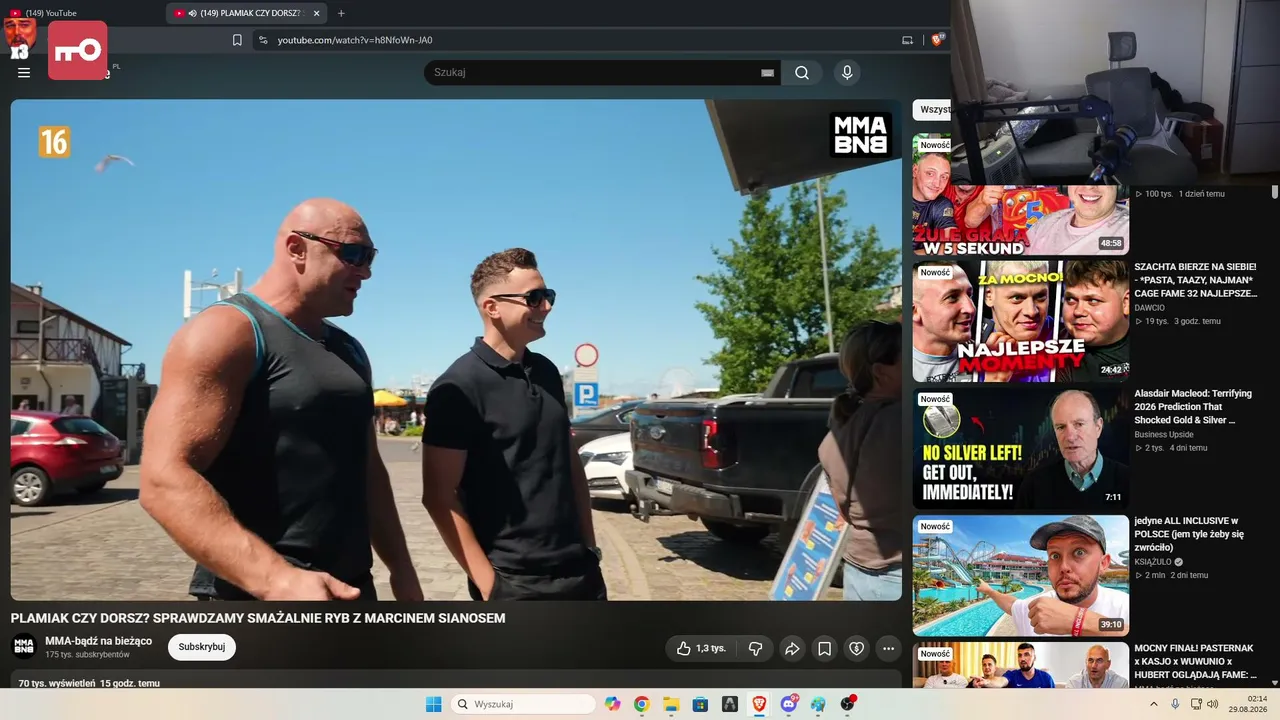The width and height of the screenshot is (1280, 720).
Task: Open the "MOCNY FINAŁ" video thumbnail
Action: tap(1020, 665)
